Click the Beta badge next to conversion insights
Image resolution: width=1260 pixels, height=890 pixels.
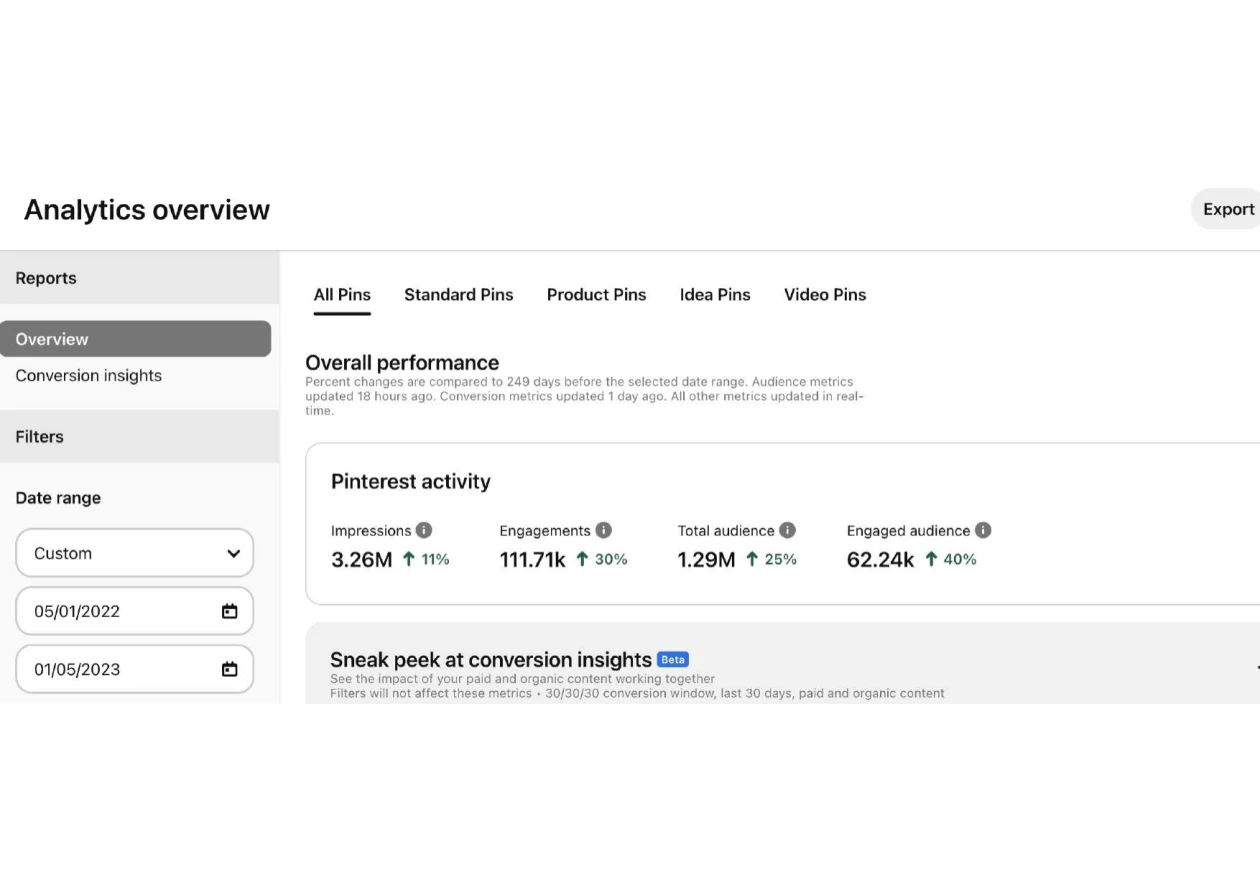click(672, 659)
